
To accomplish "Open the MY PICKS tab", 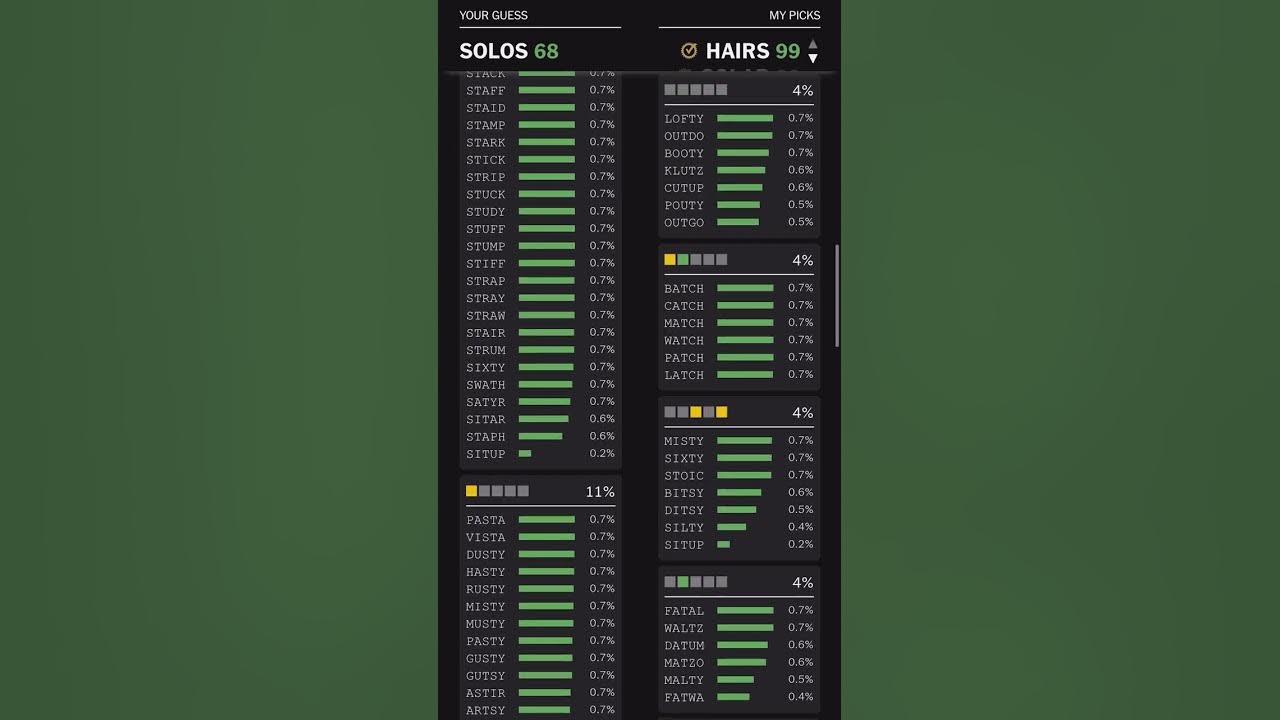I will pos(794,15).
